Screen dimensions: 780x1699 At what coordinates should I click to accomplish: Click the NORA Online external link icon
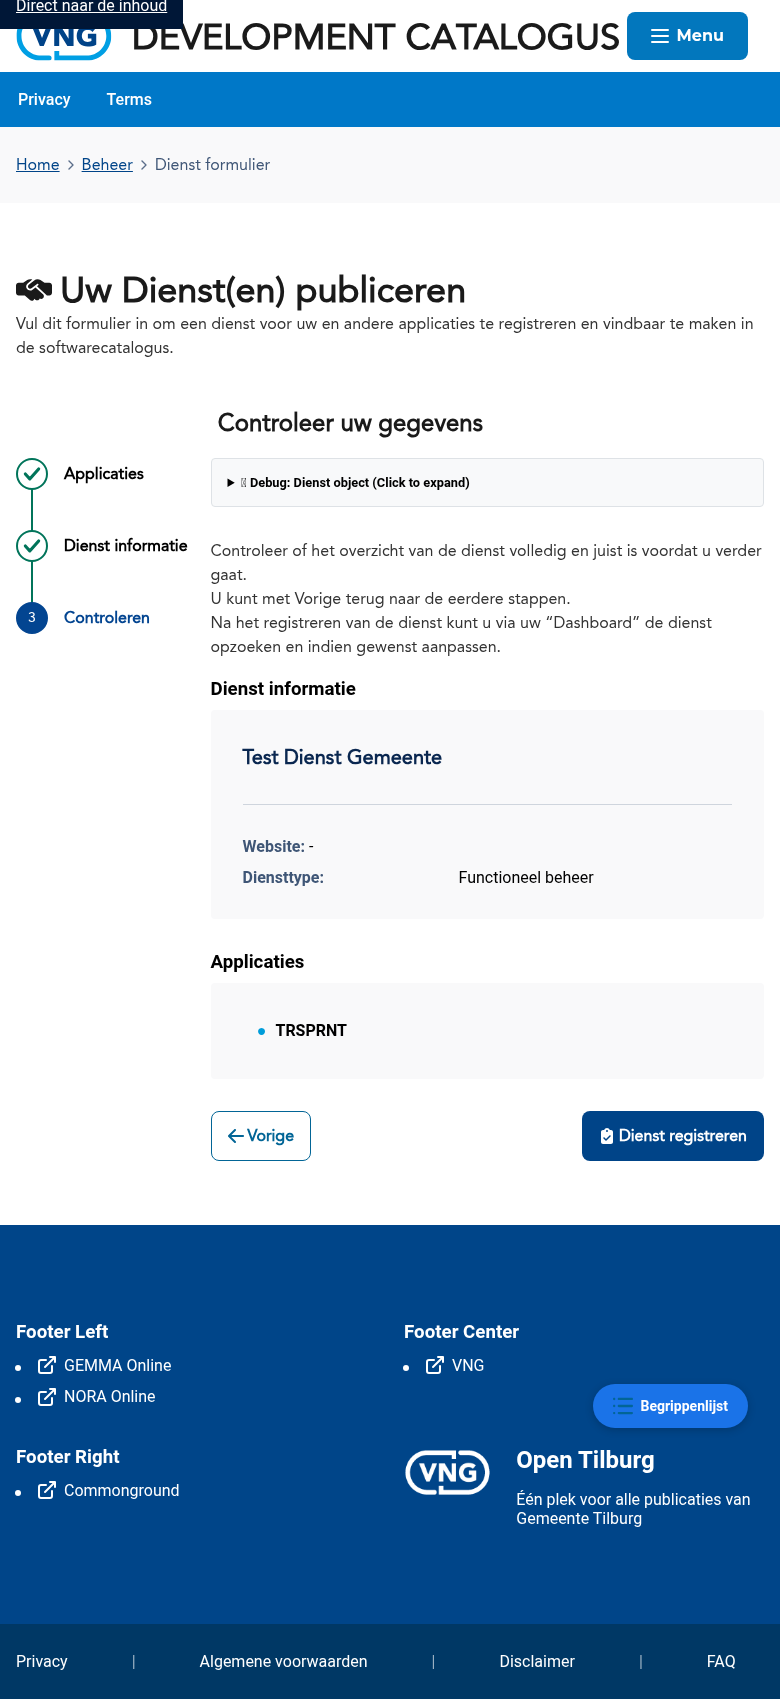point(47,1397)
